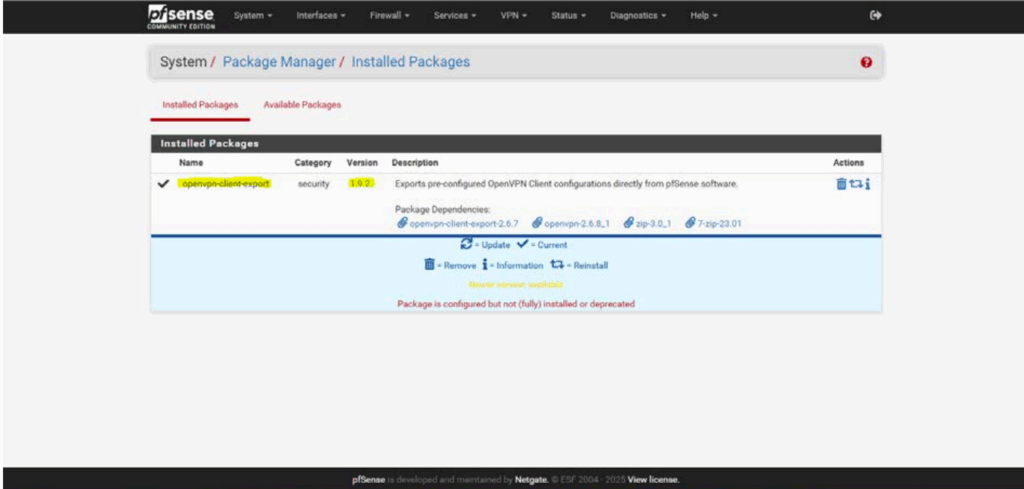Click the Installed Packages table header bar
Screen dimensions: 1024x489
pos(516,144)
